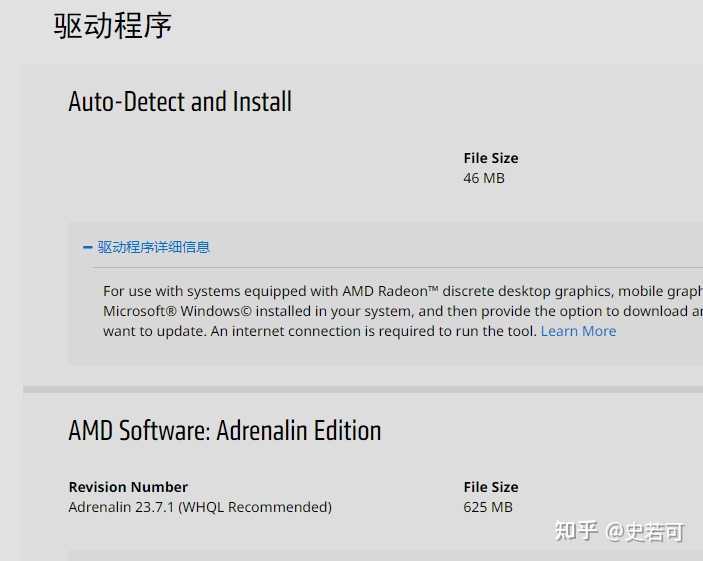Click the Revision Number label
The height and width of the screenshot is (561, 703).
pyautogui.click(x=128, y=487)
